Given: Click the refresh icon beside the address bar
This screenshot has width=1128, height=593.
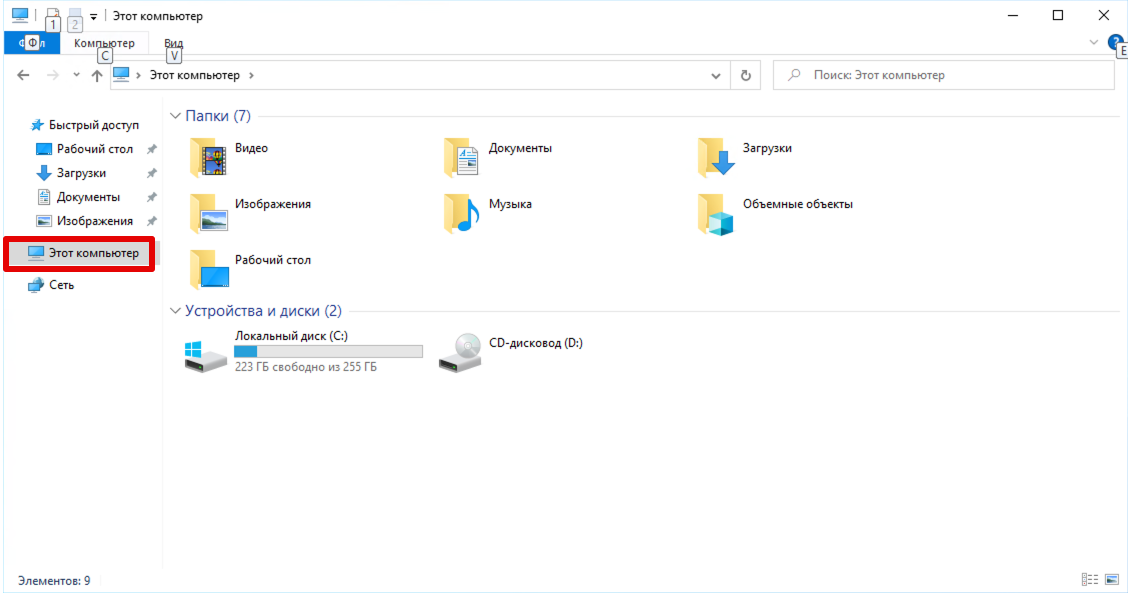Looking at the screenshot, I should [x=745, y=75].
